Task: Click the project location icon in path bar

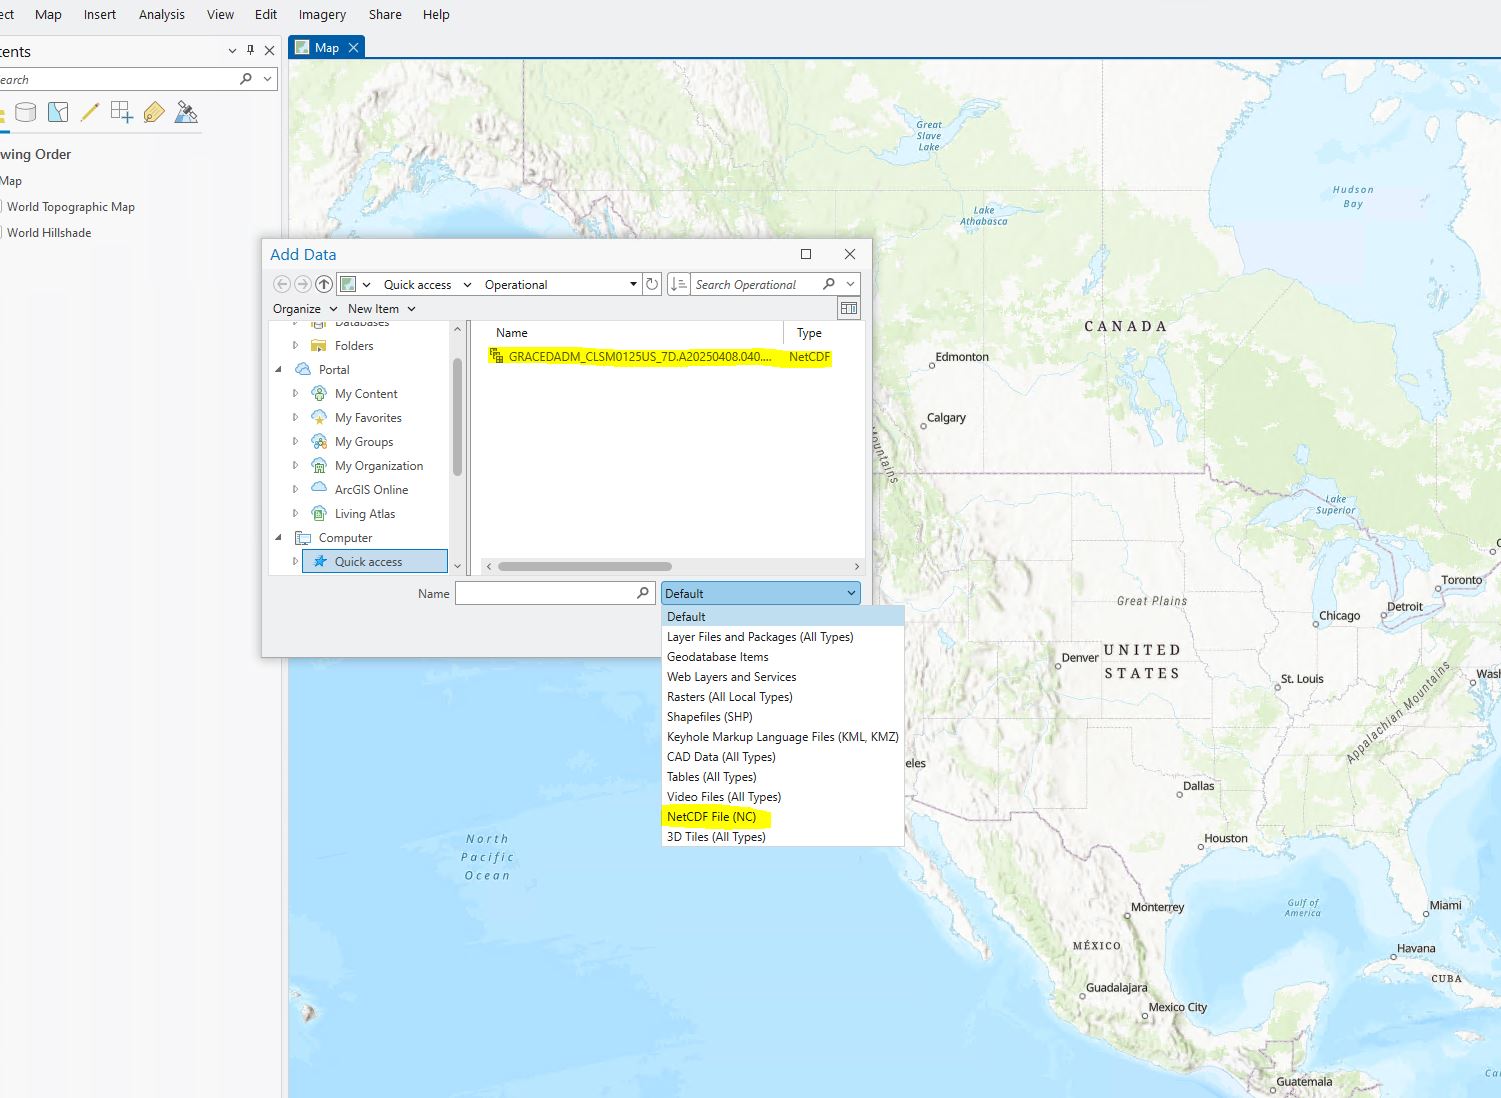Action: tap(348, 284)
